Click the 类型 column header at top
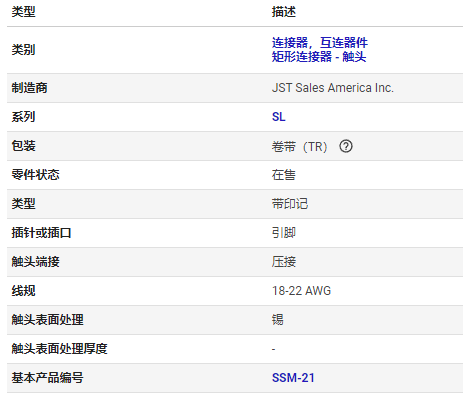The width and height of the screenshot is (463, 398). (x=23, y=12)
